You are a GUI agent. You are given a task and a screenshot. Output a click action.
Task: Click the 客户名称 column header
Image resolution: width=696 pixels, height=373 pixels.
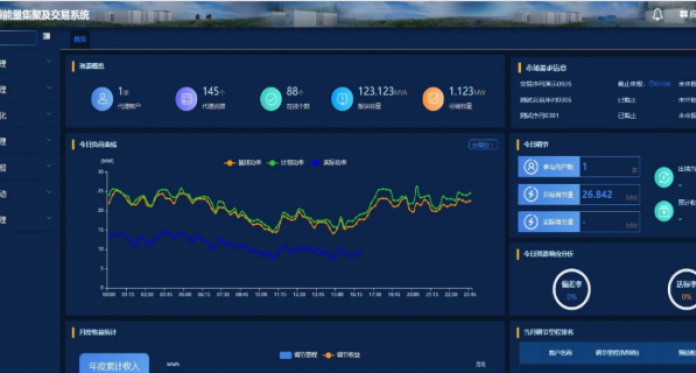pyautogui.click(x=560, y=353)
